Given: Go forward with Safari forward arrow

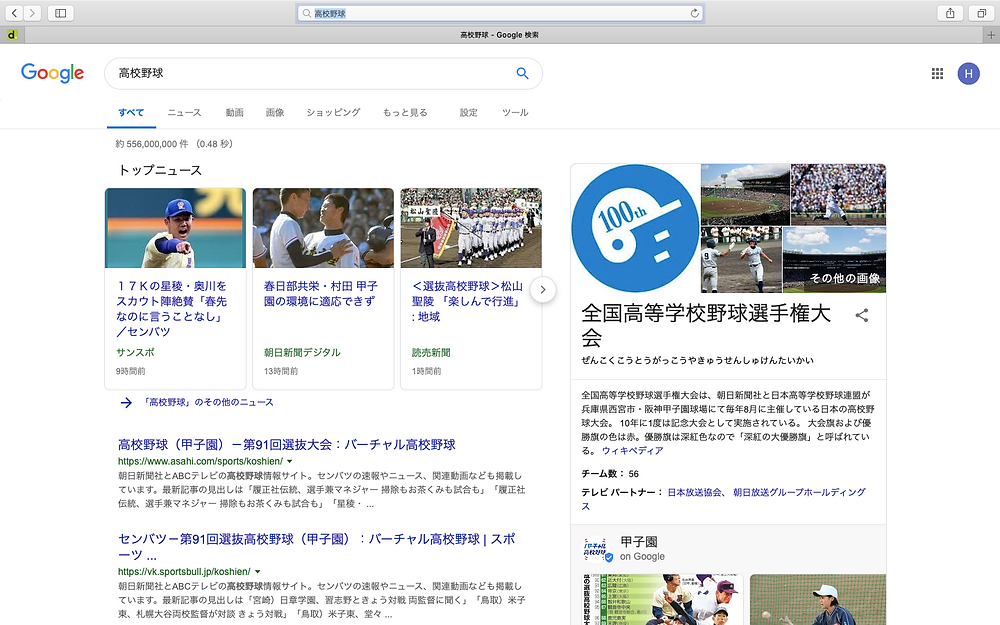Looking at the screenshot, I should [x=32, y=13].
